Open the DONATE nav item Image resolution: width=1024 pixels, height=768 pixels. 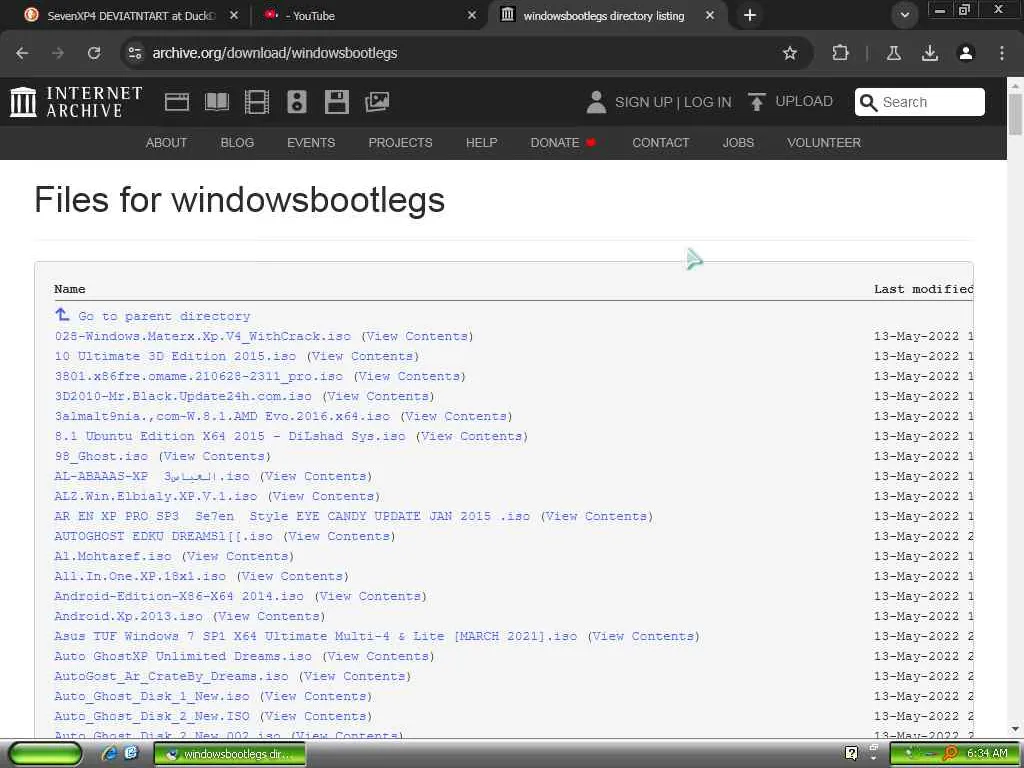coord(563,142)
